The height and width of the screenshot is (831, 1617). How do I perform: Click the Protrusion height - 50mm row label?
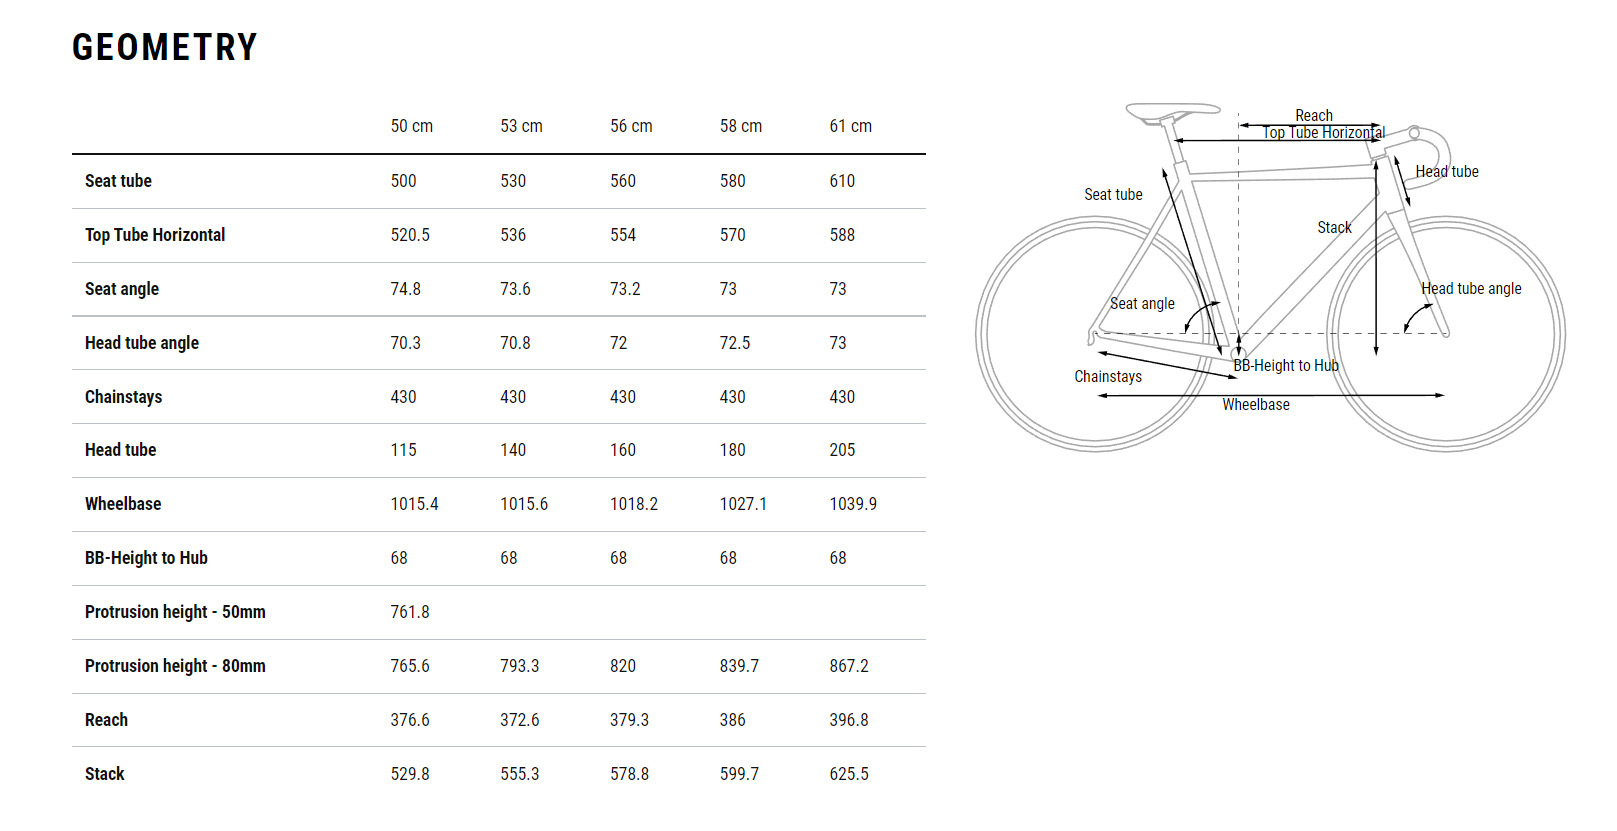175,612
